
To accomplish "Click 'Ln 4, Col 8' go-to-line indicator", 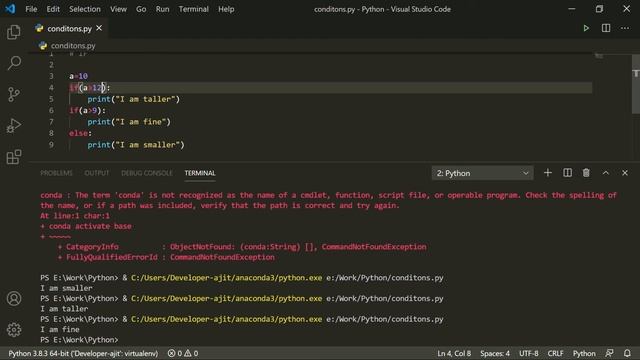I will [x=454, y=353].
